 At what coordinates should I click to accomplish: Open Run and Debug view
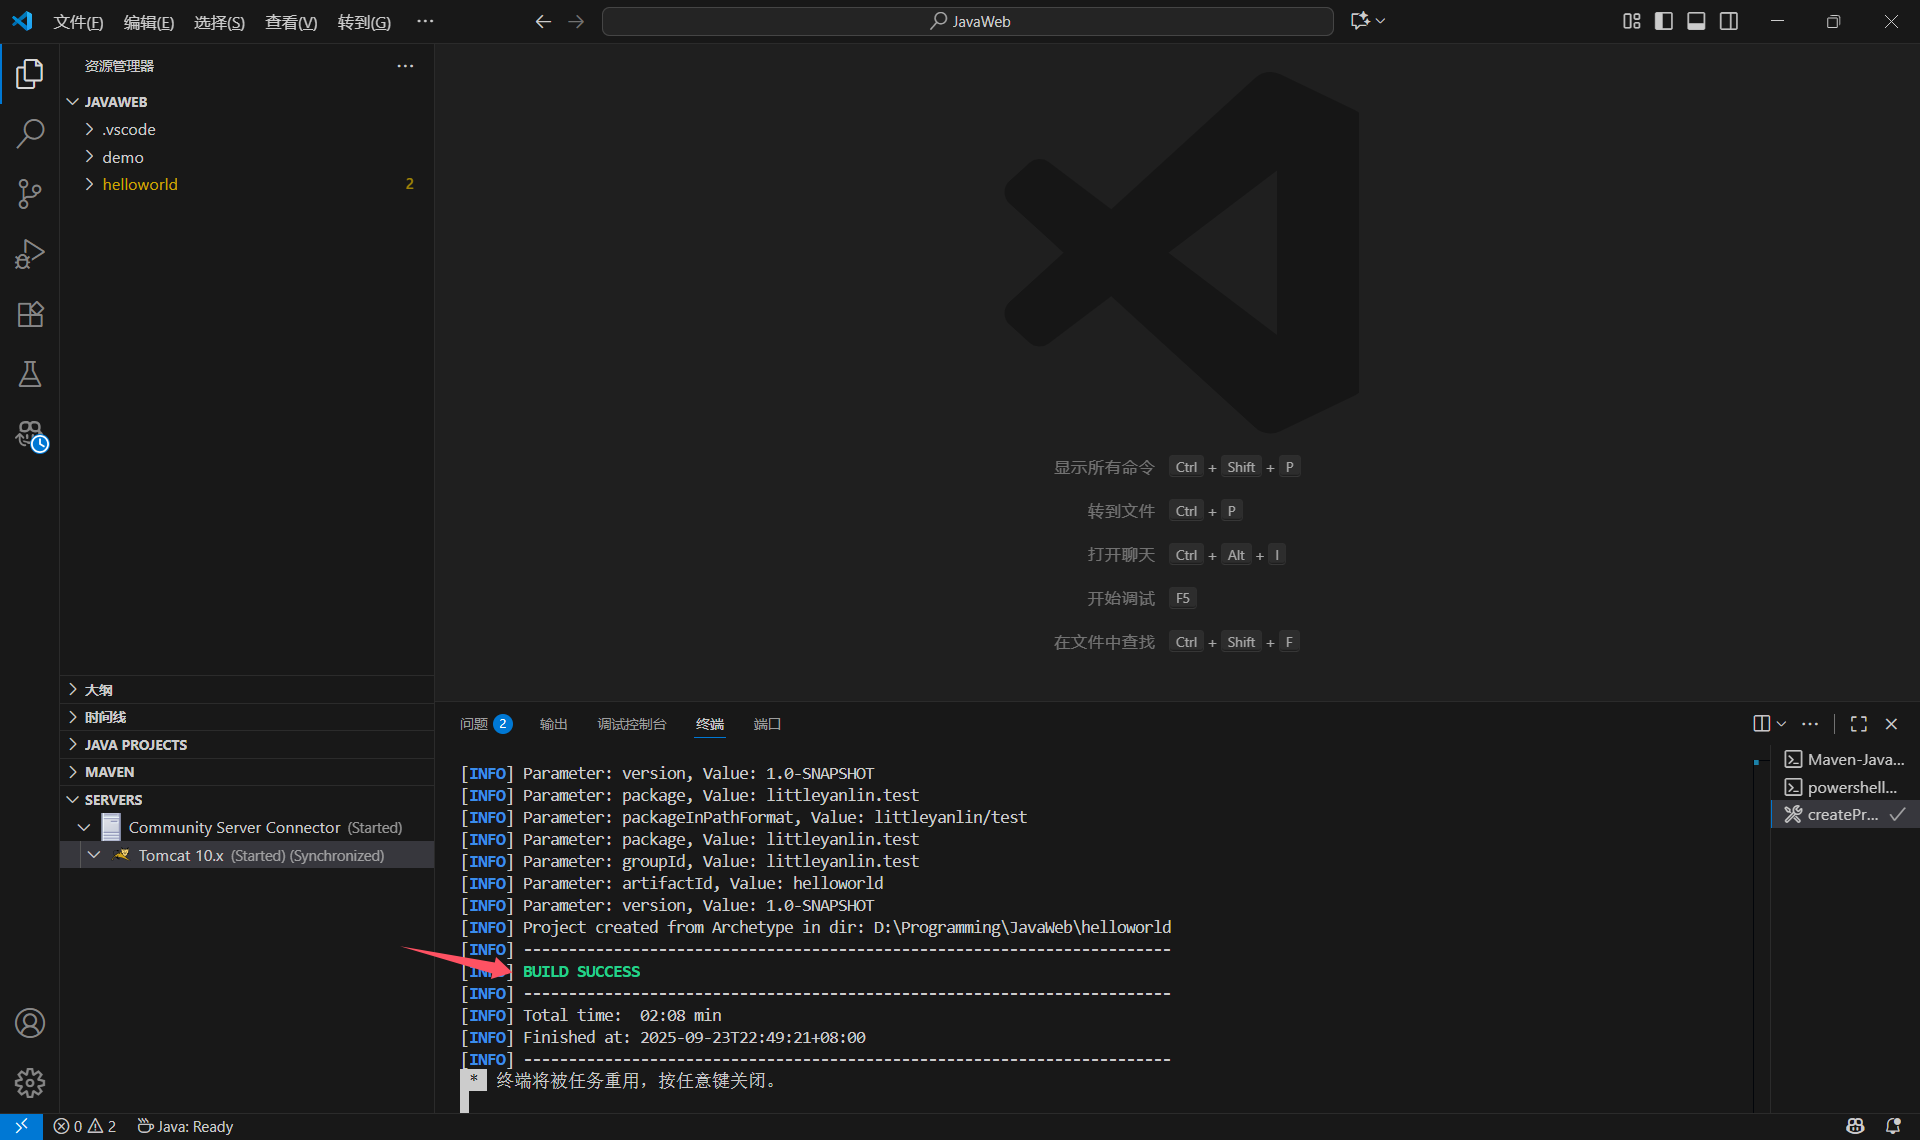click(30, 254)
